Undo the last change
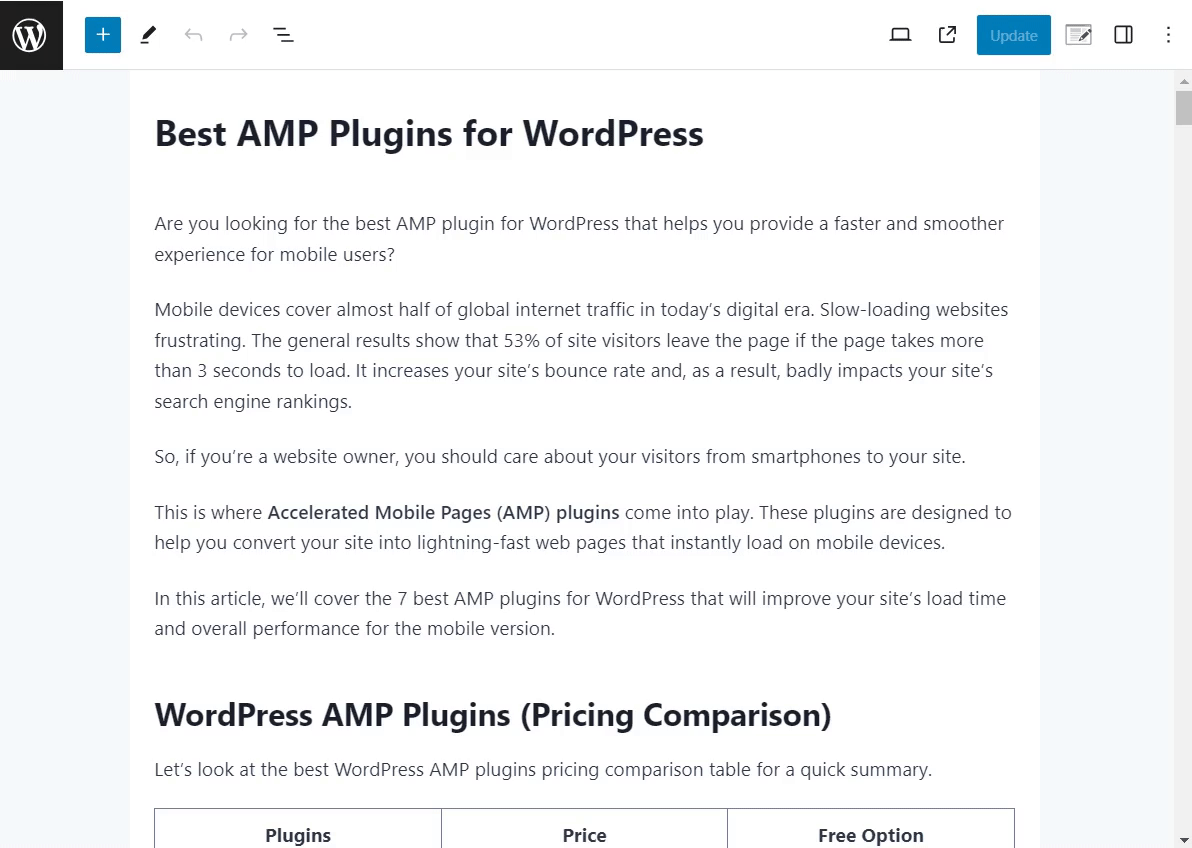The height and width of the screenshot is (848, 1192). 193,35
